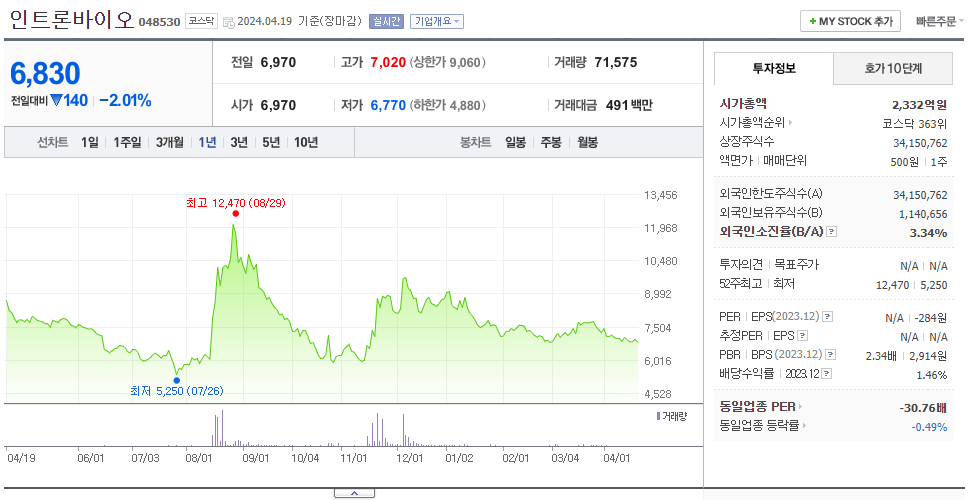Click the 거래량 value 71,575
The width and height of the screenshot is (968, 500).
pyautogui.click(x=616, y=62)
